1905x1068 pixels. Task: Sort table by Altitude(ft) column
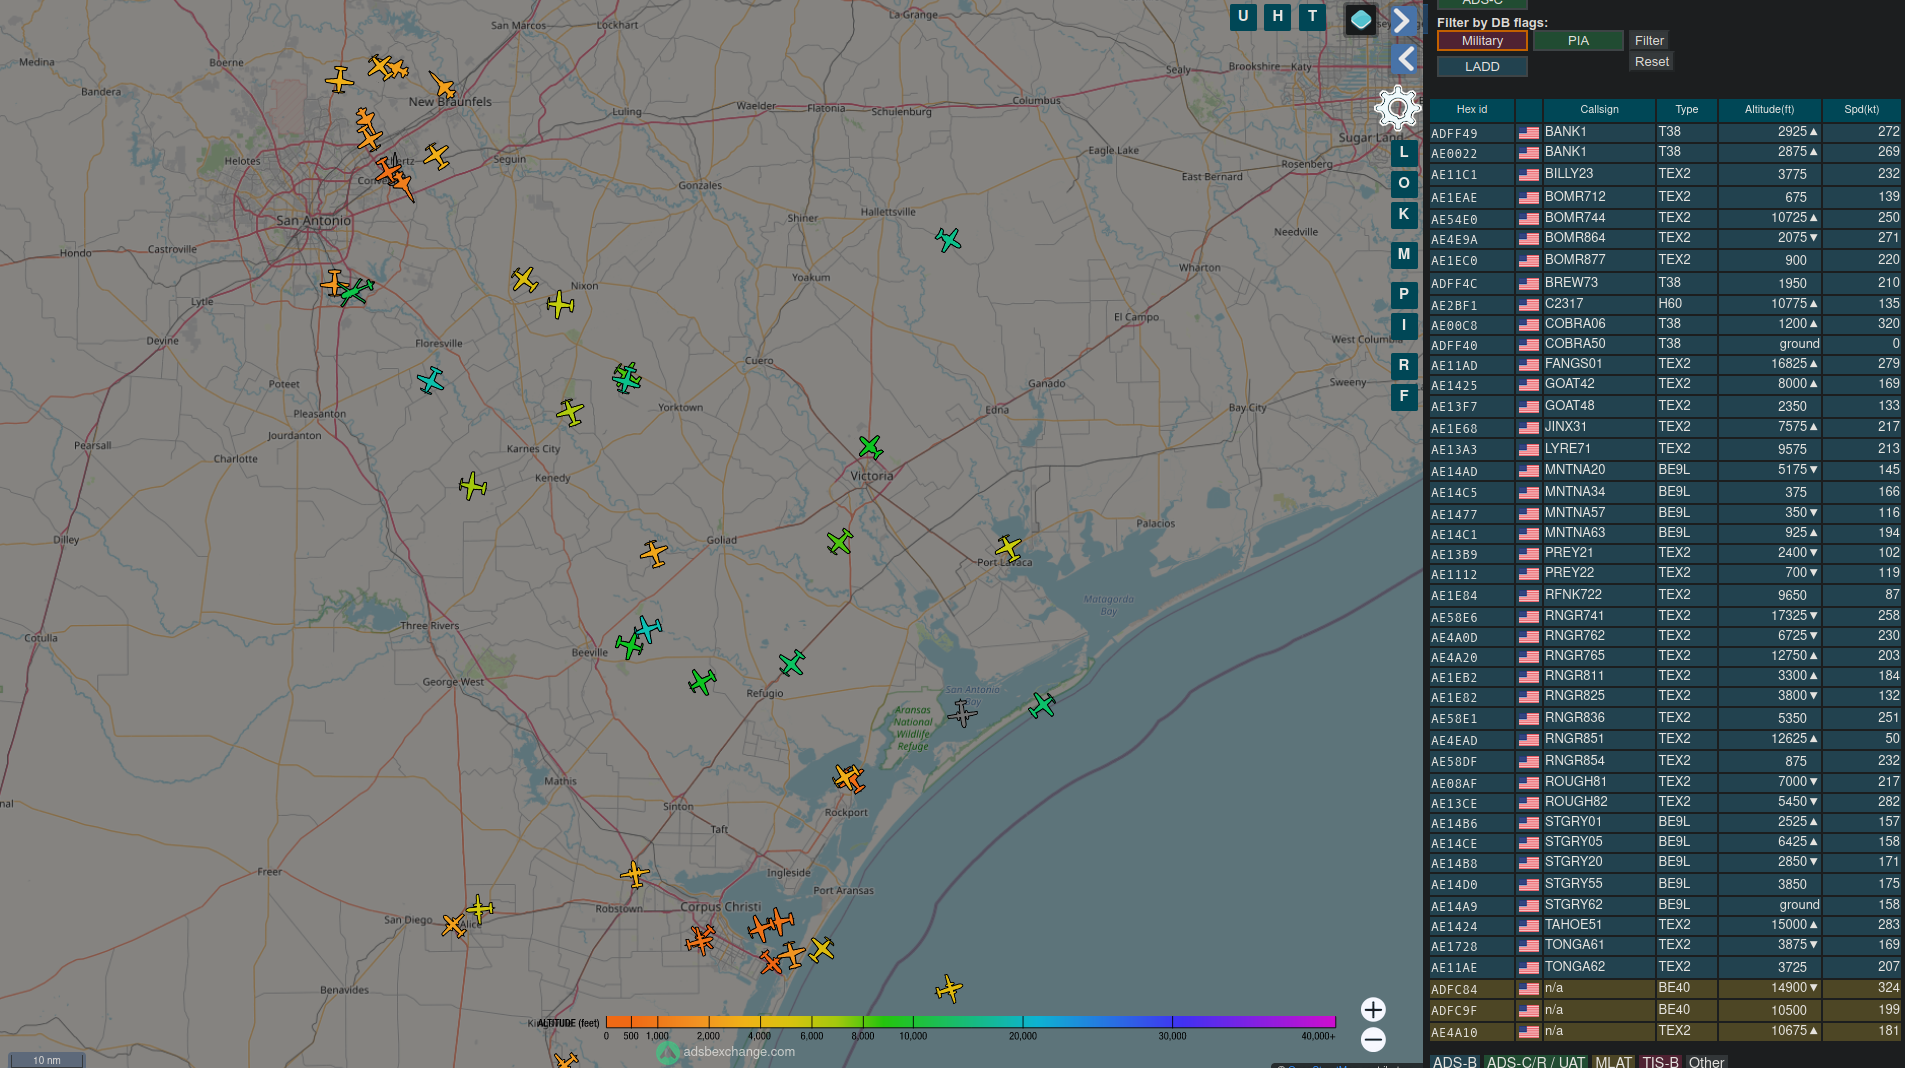pos(1769,110)
